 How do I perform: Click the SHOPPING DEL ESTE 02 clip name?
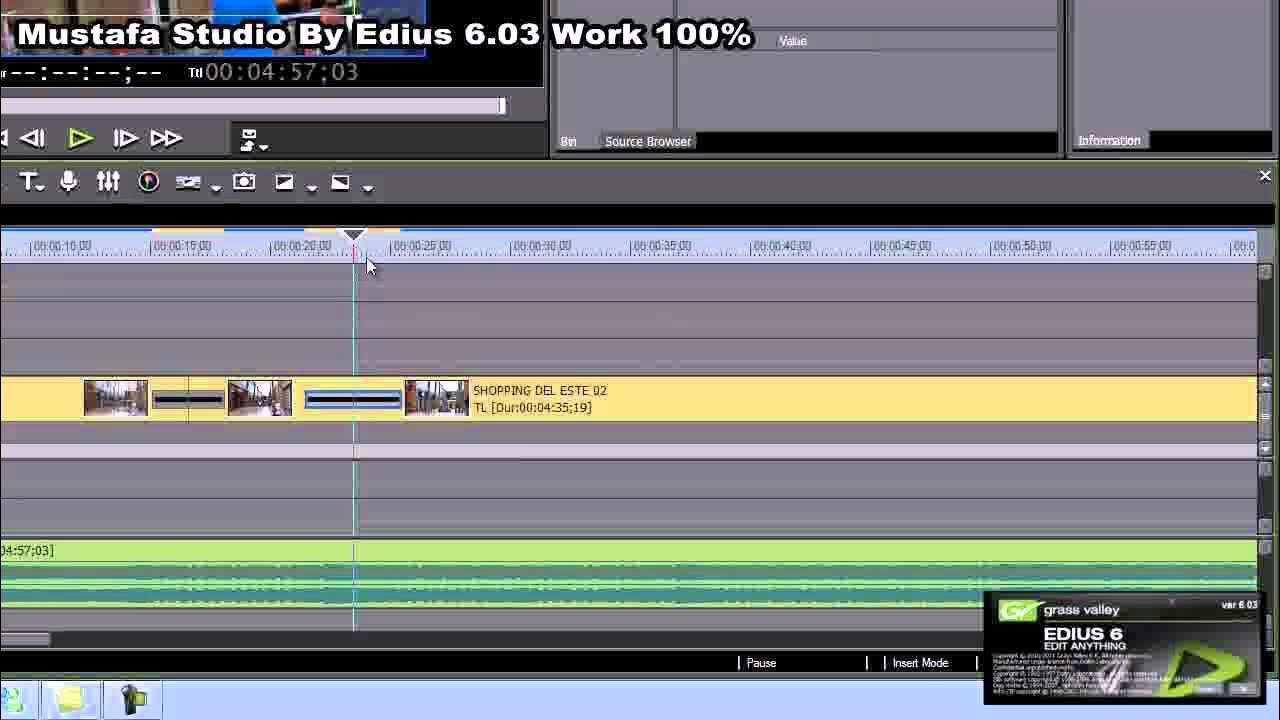[540, 391]
